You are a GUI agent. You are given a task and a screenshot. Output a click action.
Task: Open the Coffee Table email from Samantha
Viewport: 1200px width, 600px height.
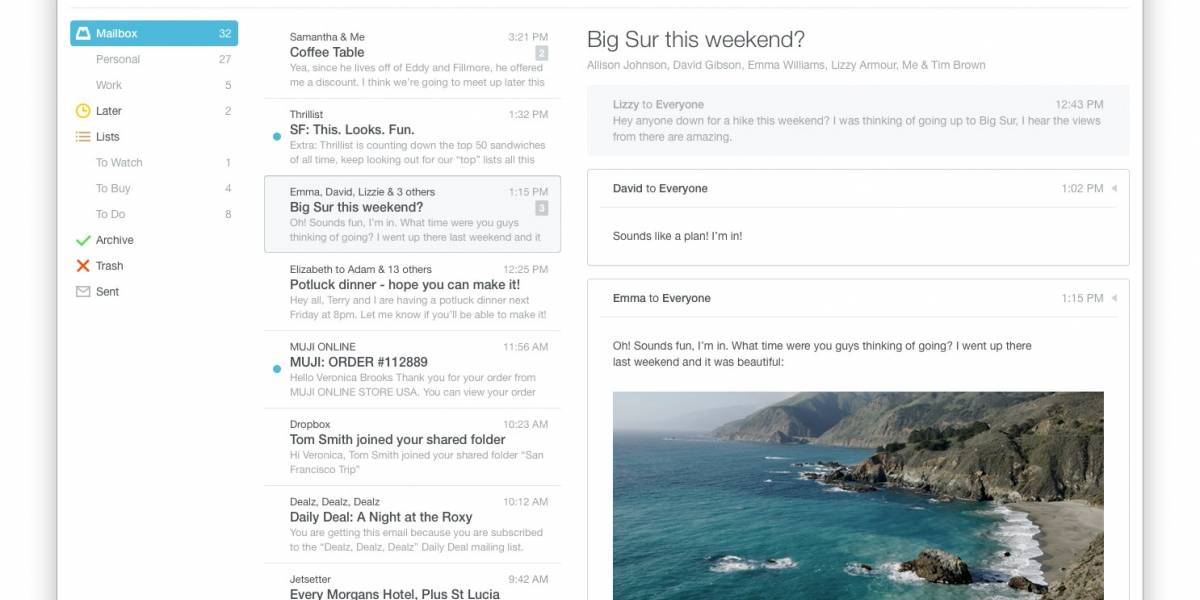(x=412, y=60)
